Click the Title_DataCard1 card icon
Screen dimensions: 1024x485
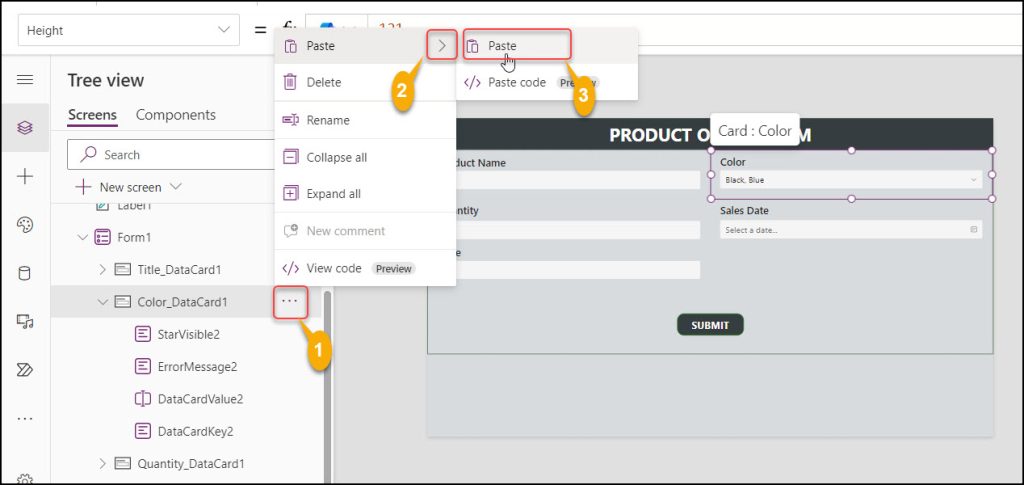[x=123, y=269]
